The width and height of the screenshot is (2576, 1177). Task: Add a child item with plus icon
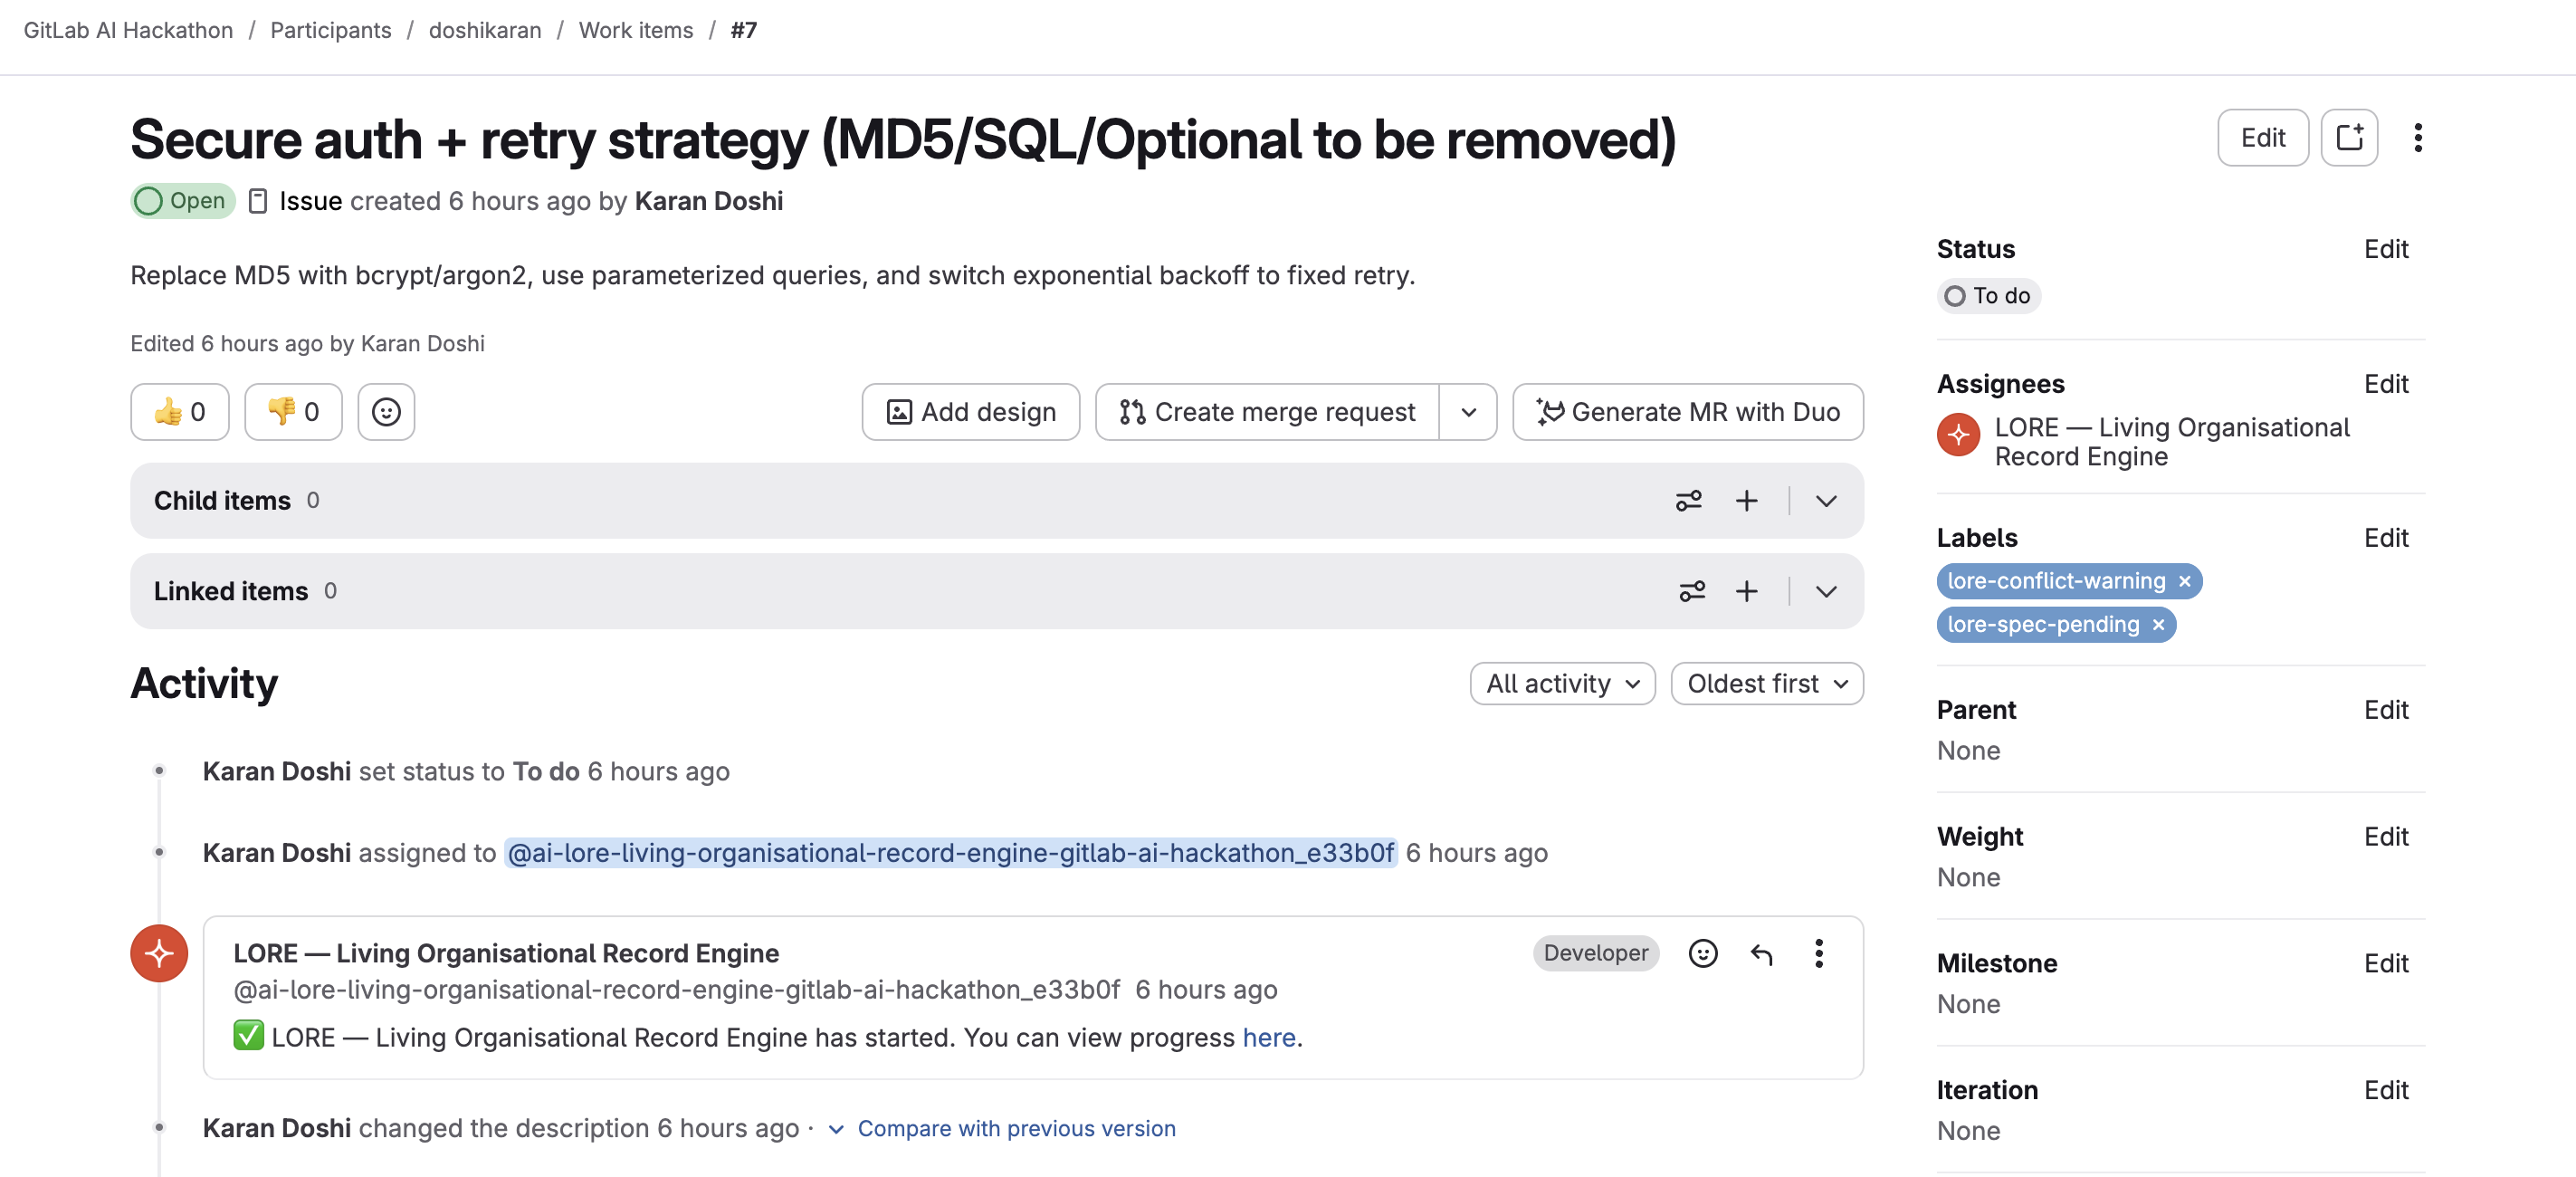tap(1746, 501)
